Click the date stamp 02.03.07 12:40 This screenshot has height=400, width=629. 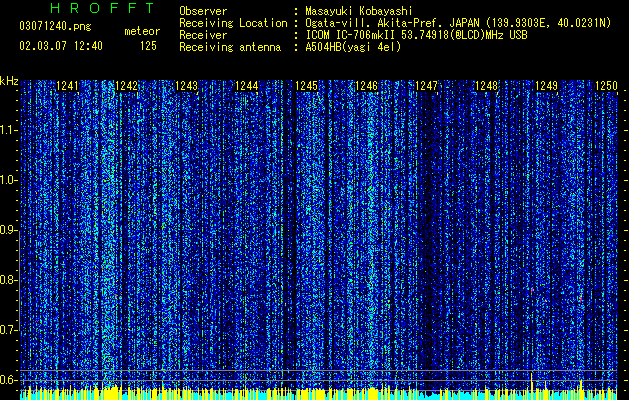61,46
